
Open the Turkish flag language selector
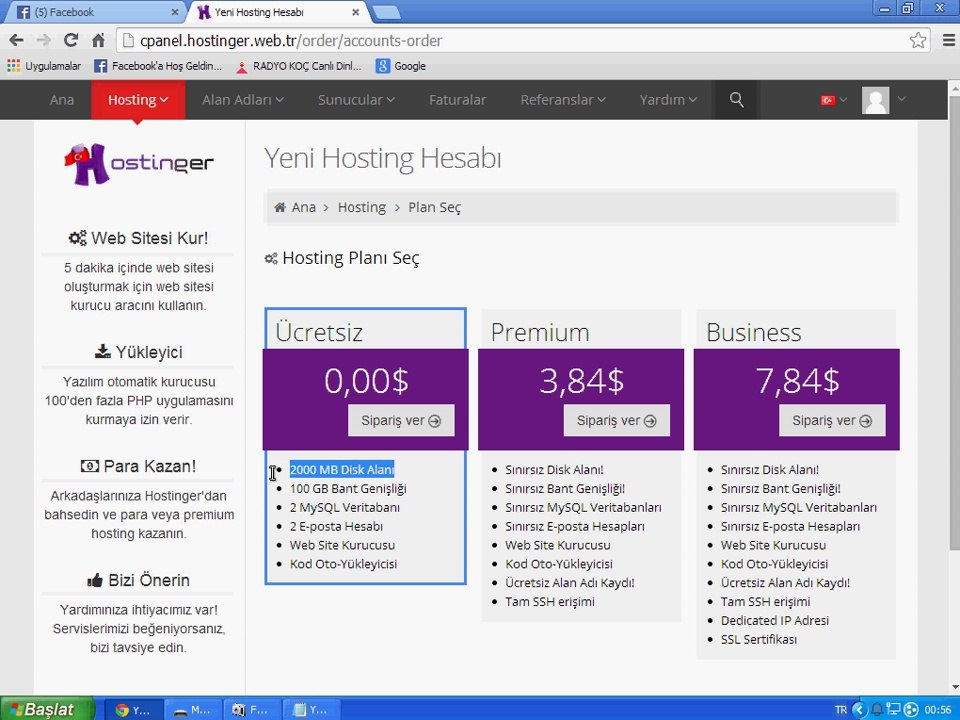[x=834, y=100]
